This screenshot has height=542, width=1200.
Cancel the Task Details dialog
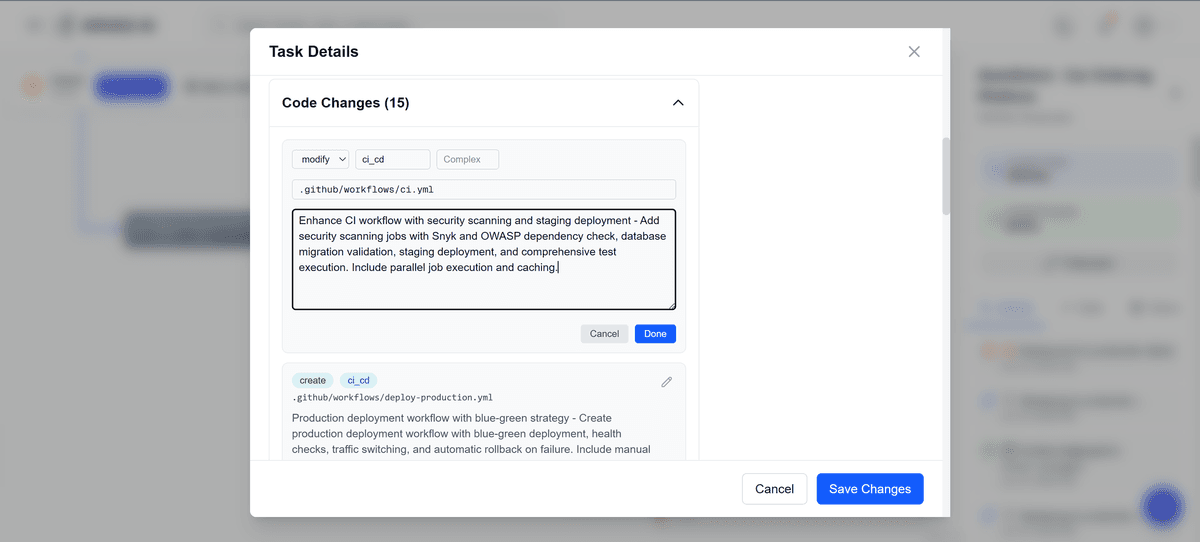pos(774,489)
